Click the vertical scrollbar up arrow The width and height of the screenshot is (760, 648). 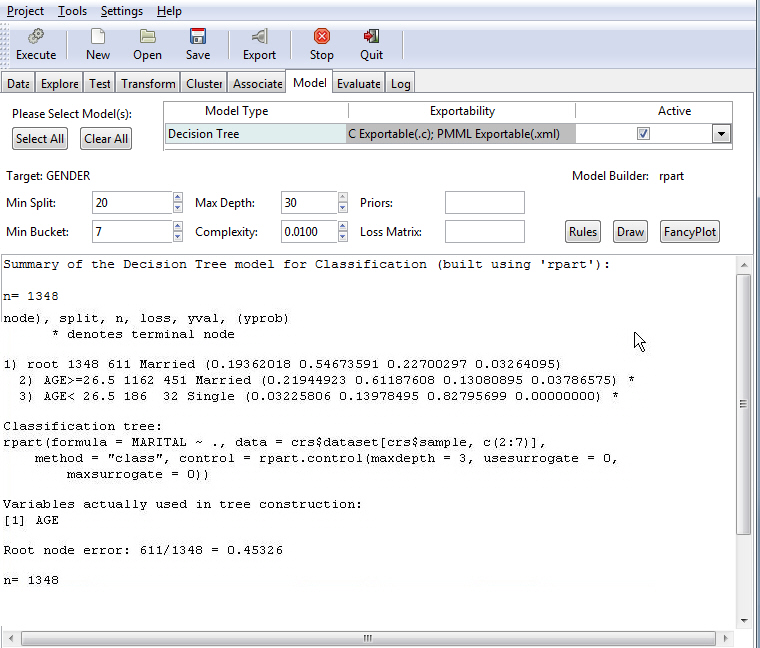pyautogui.click(x=744, y=265)
